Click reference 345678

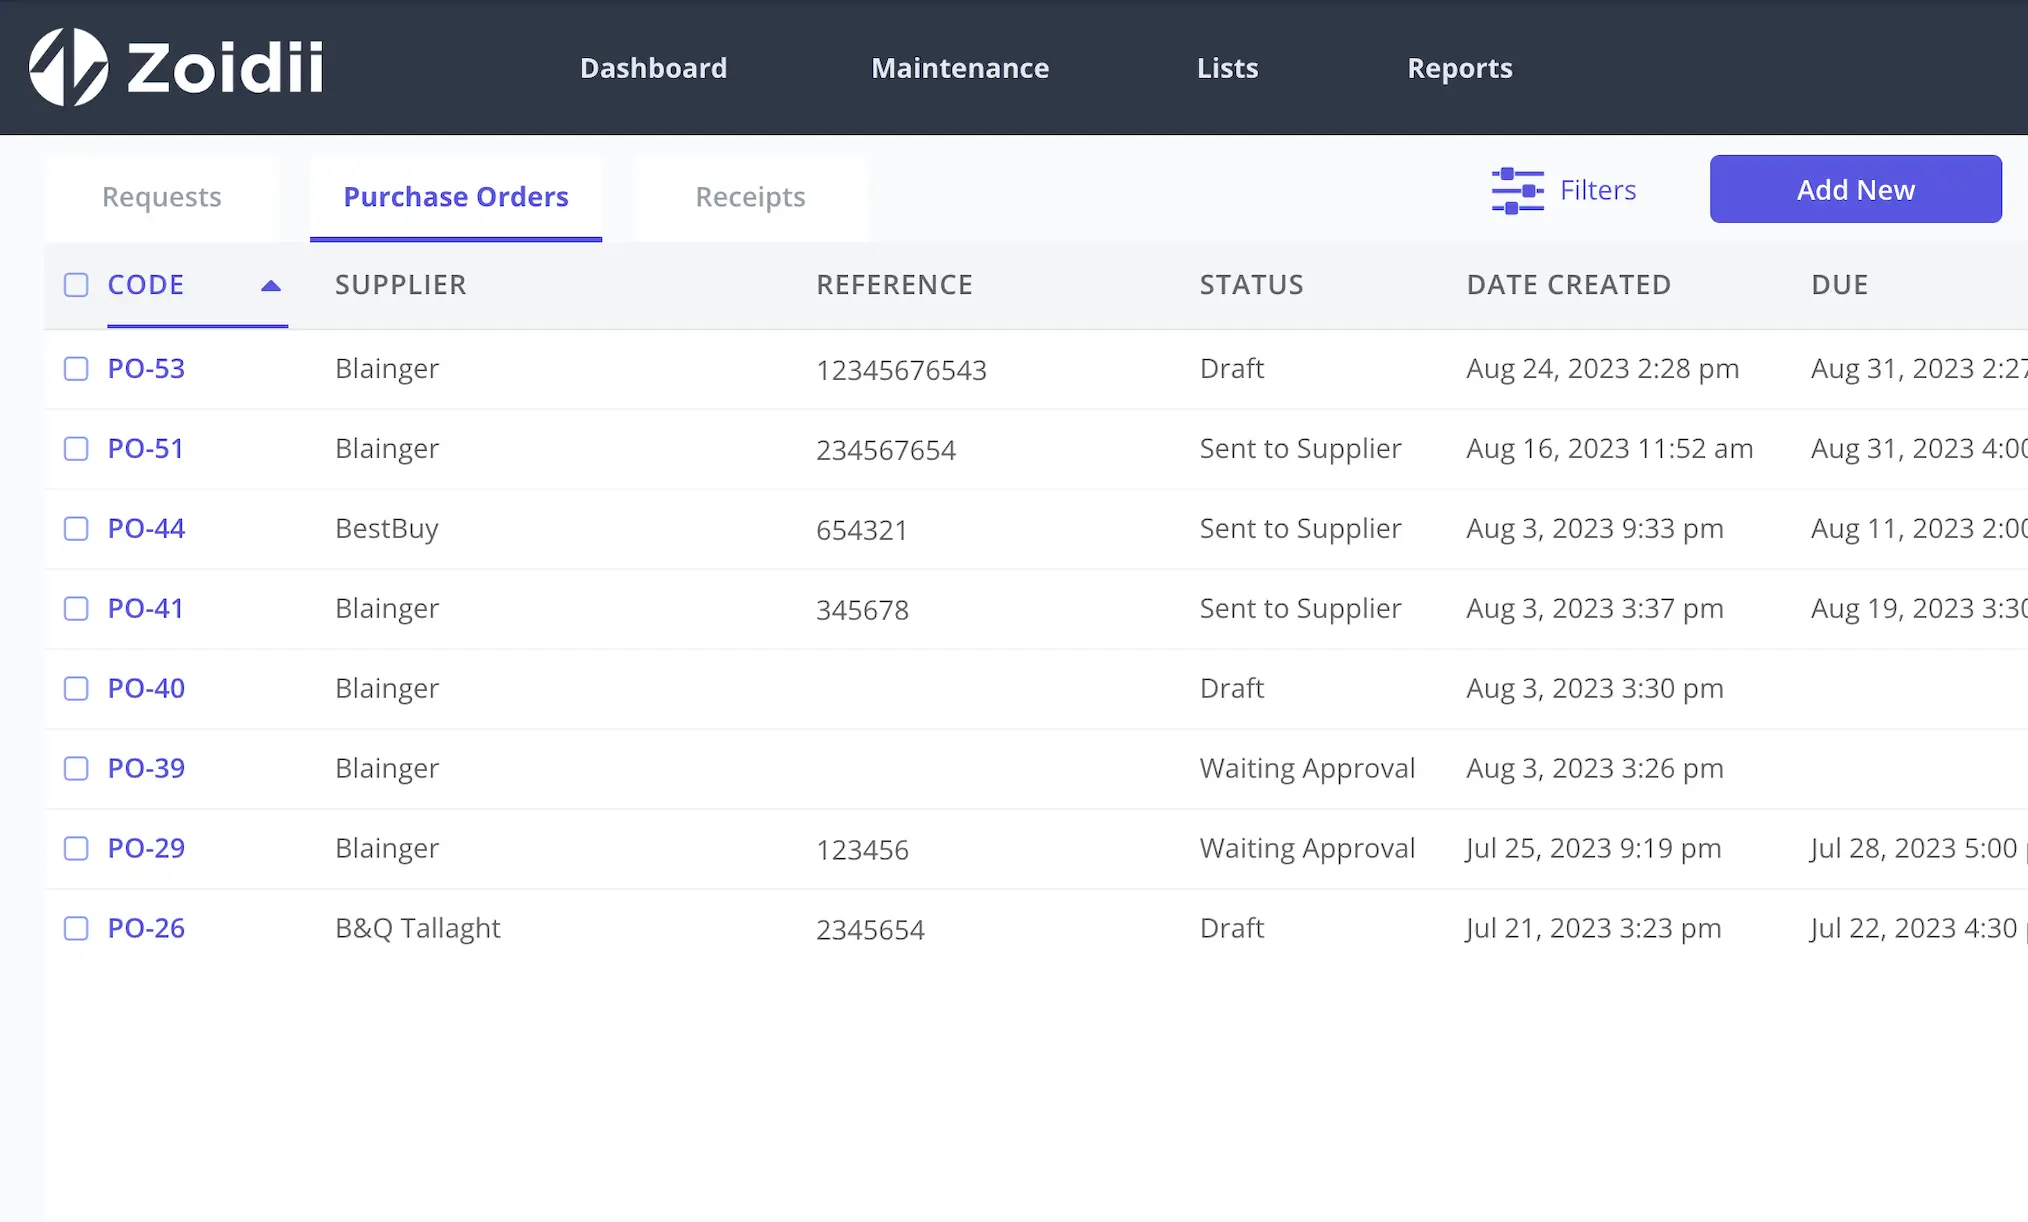862,610
